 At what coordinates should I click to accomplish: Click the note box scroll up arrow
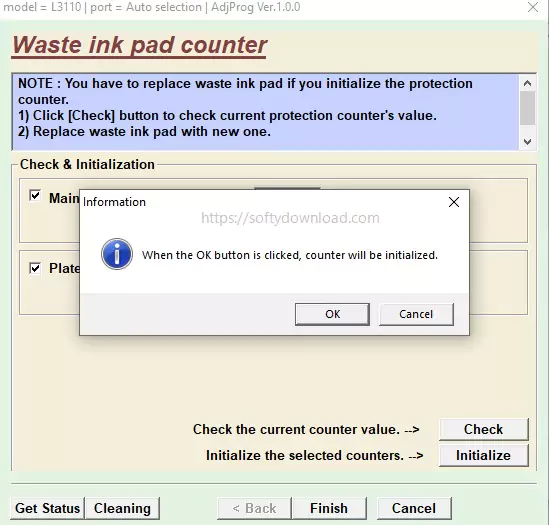pyautogui.click(x=527, y=83)
